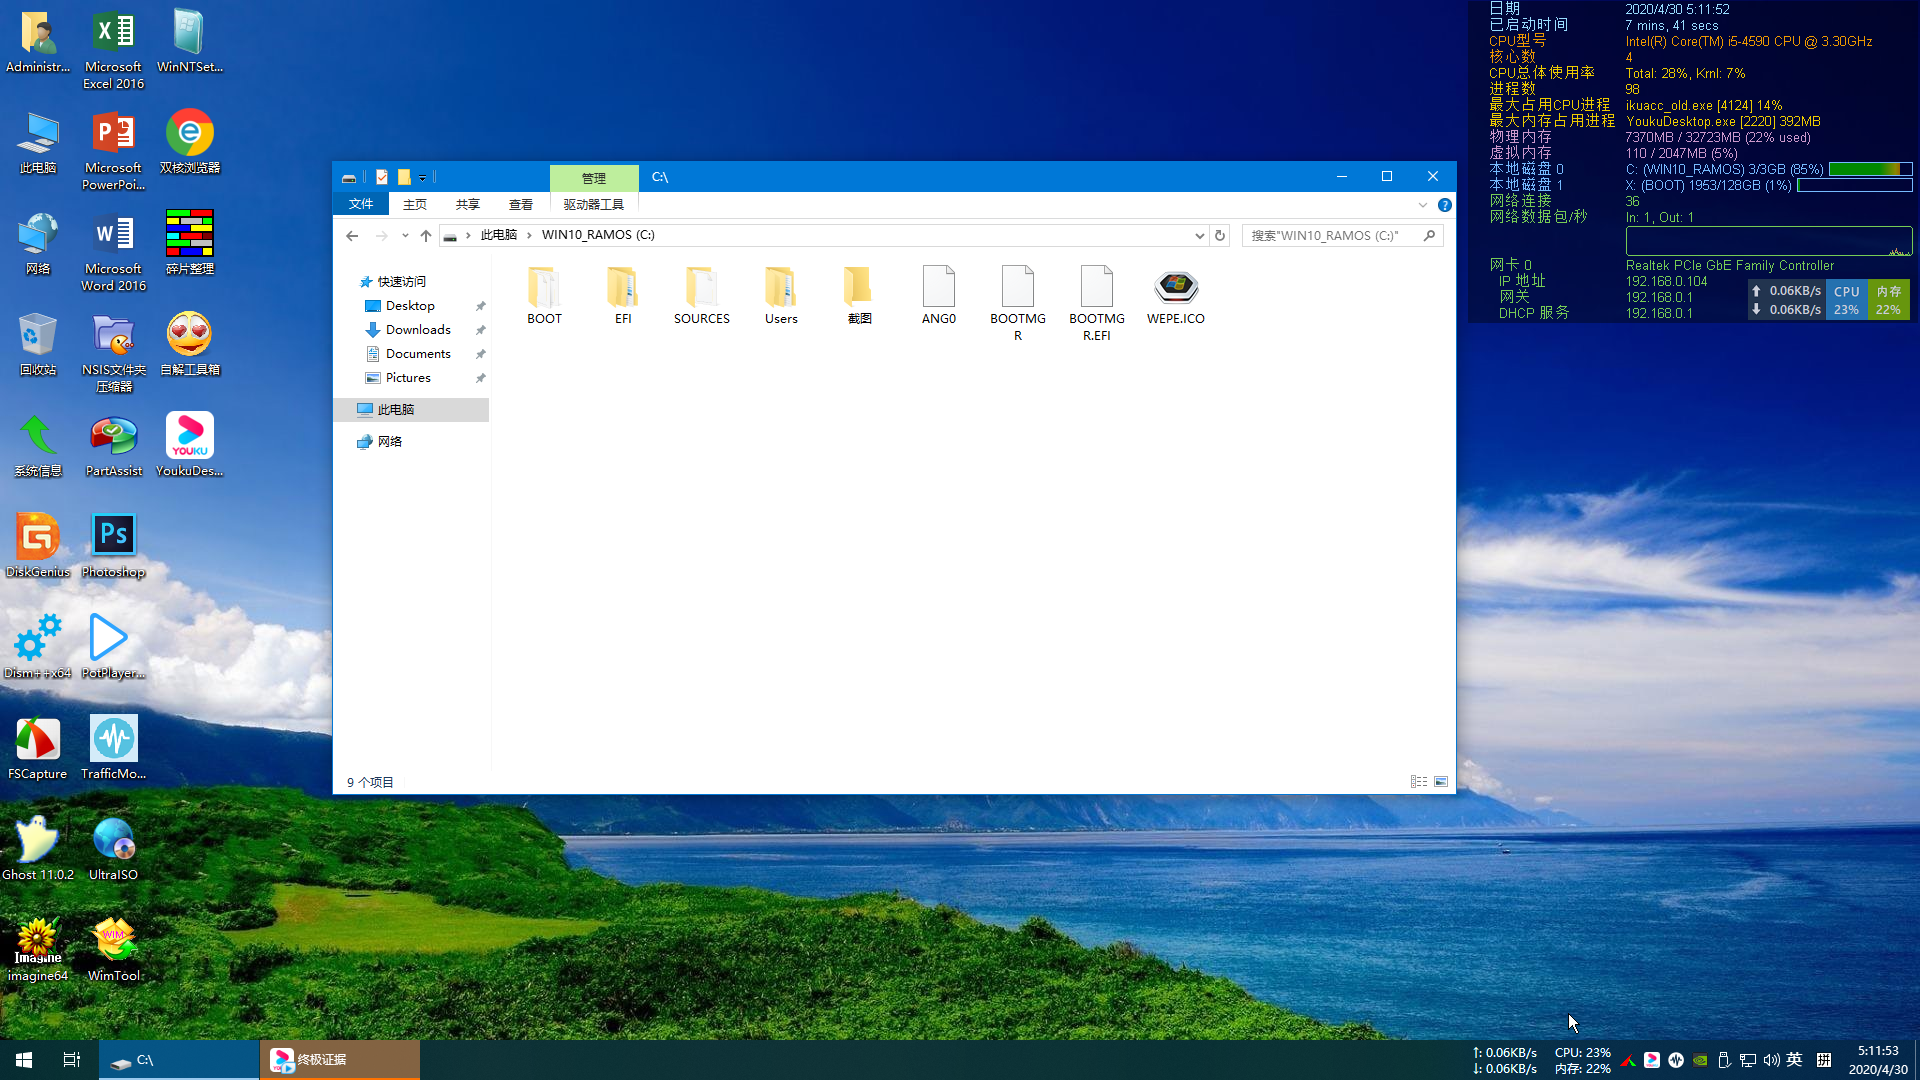
Task: Select 快速访问 in navigation pane
Action: click(x=402, y=282)
